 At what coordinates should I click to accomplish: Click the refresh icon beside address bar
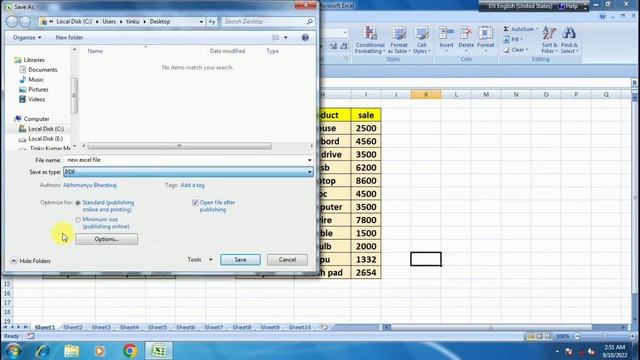pos(212,22)
